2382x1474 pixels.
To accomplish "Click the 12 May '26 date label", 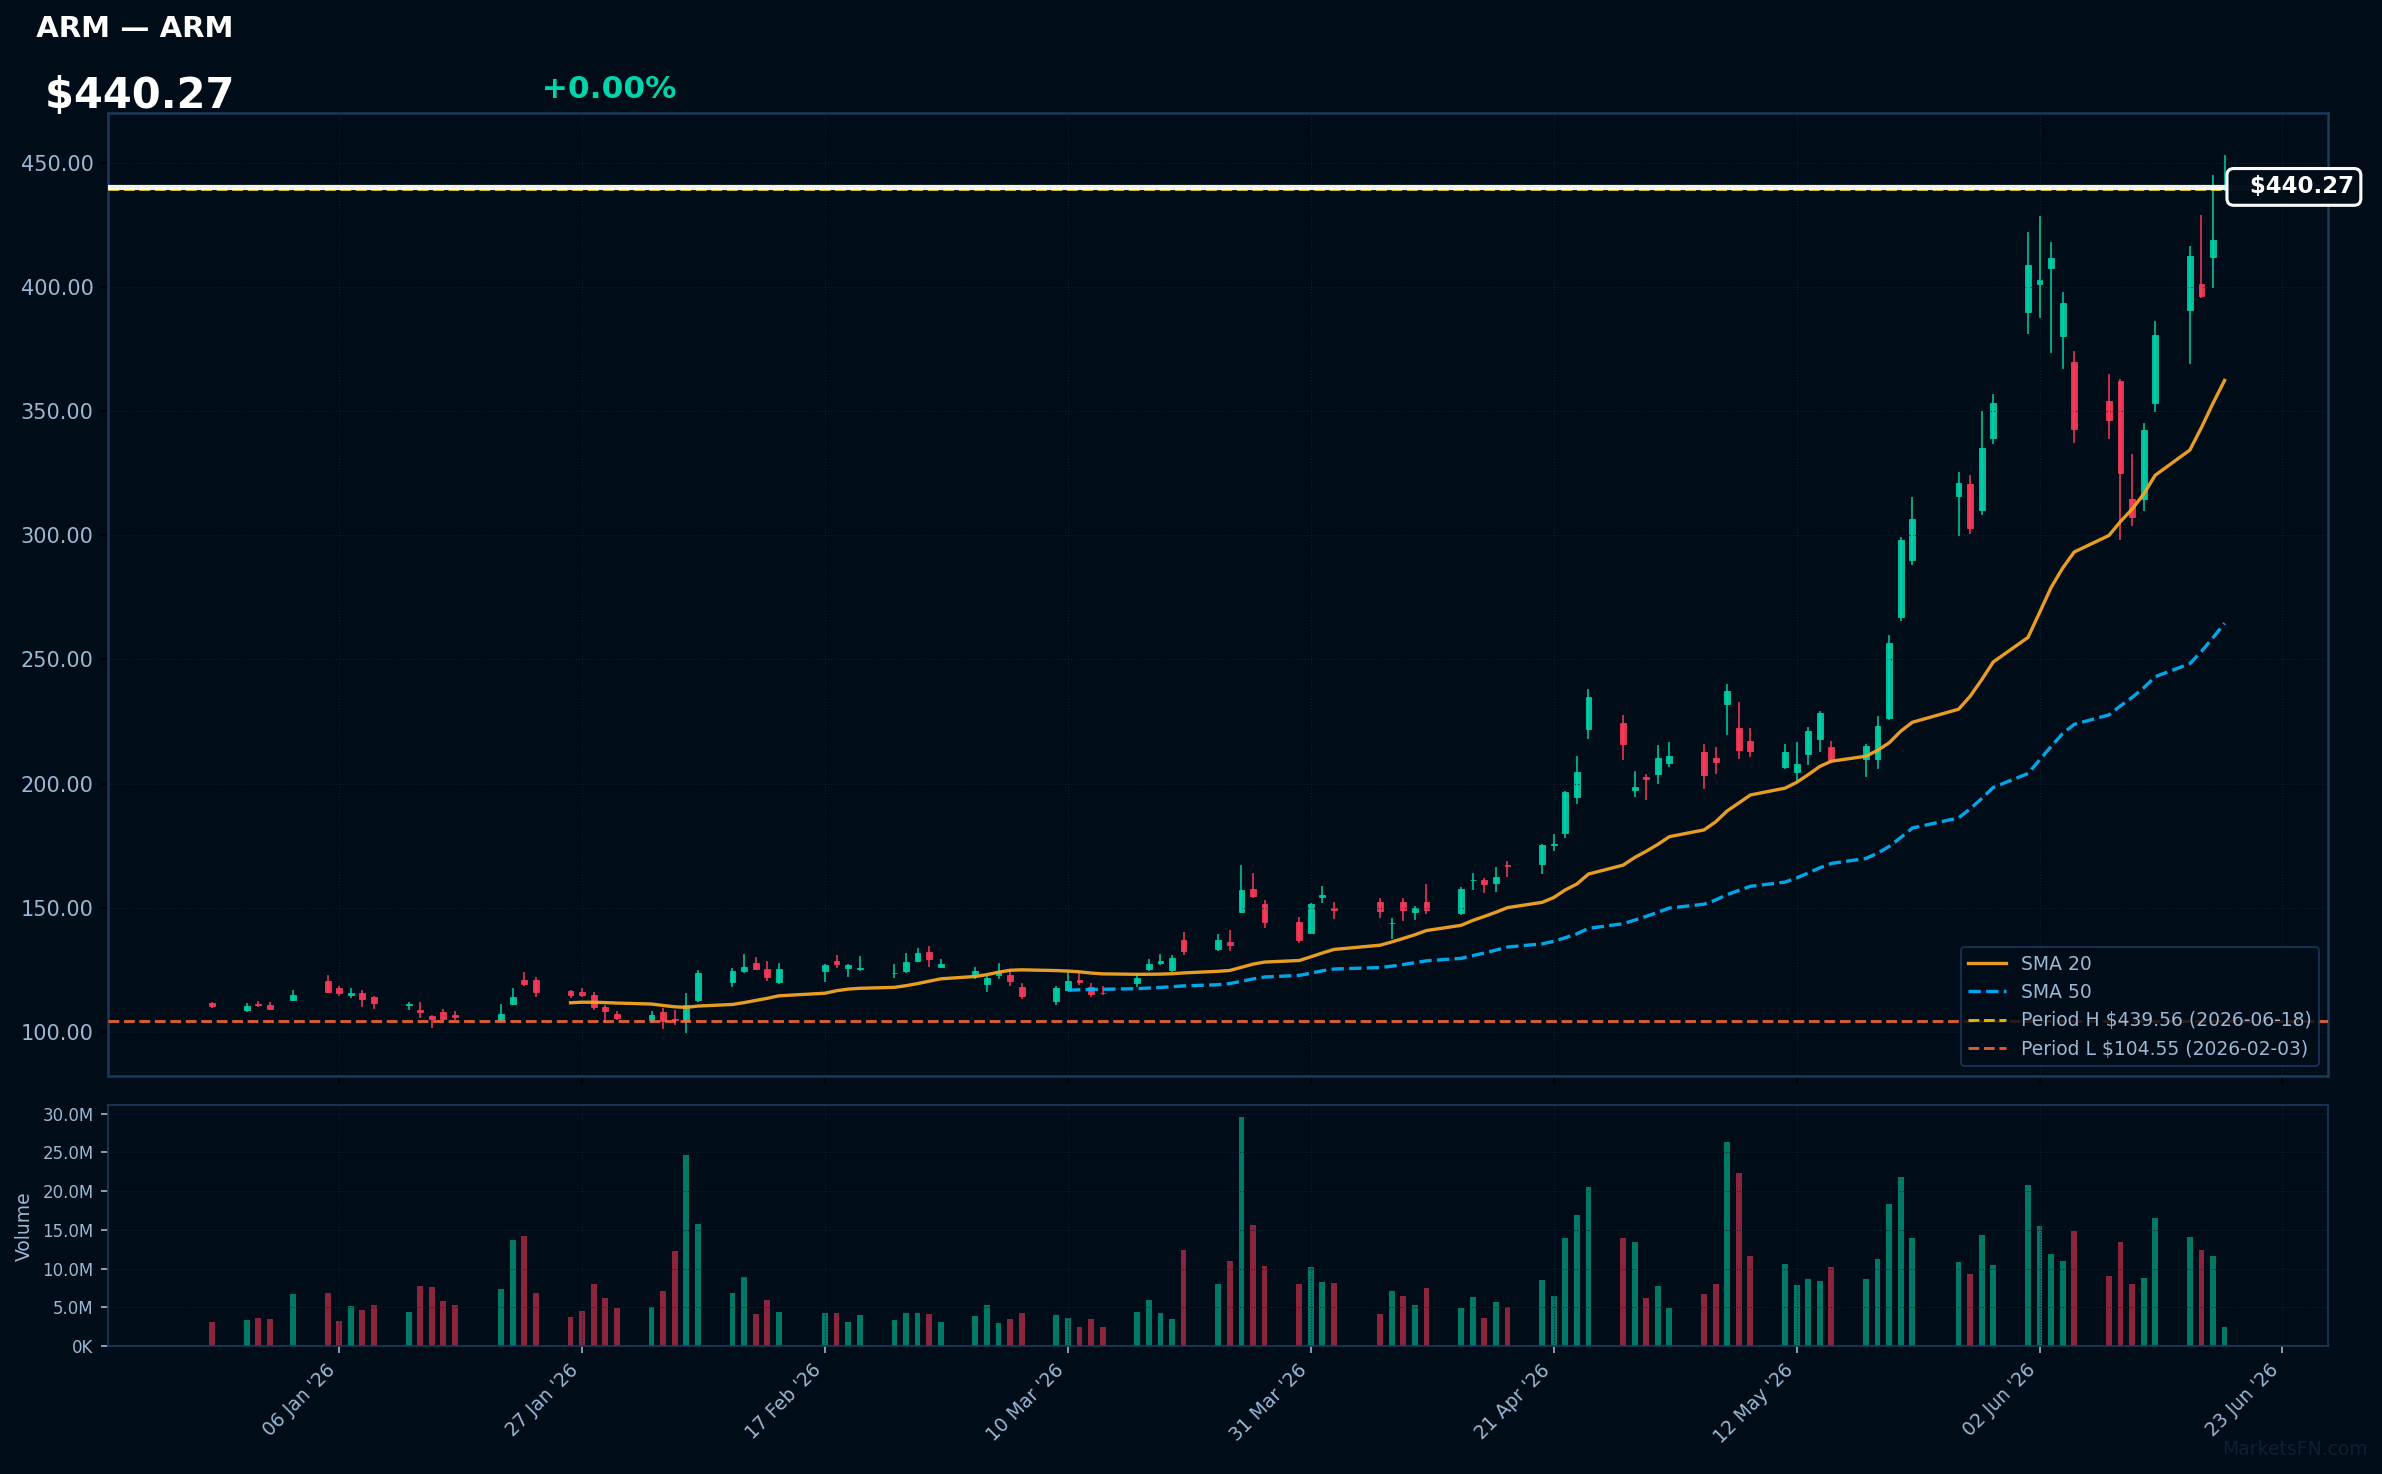I will pos(1753,1402).
